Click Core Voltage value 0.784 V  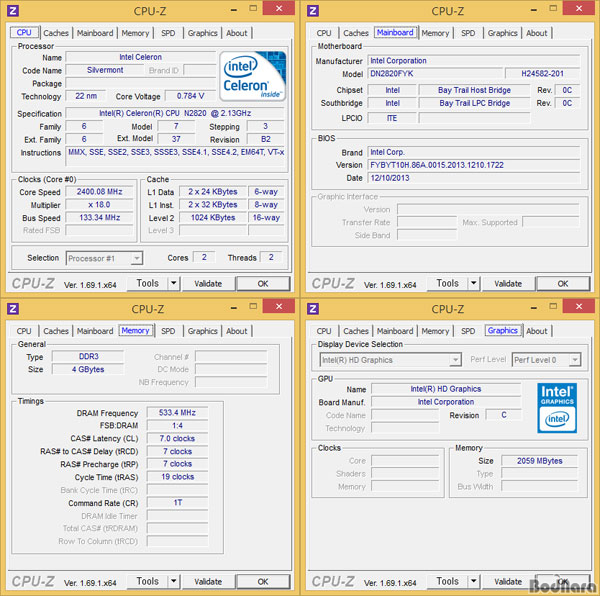[x=190, y=96]
